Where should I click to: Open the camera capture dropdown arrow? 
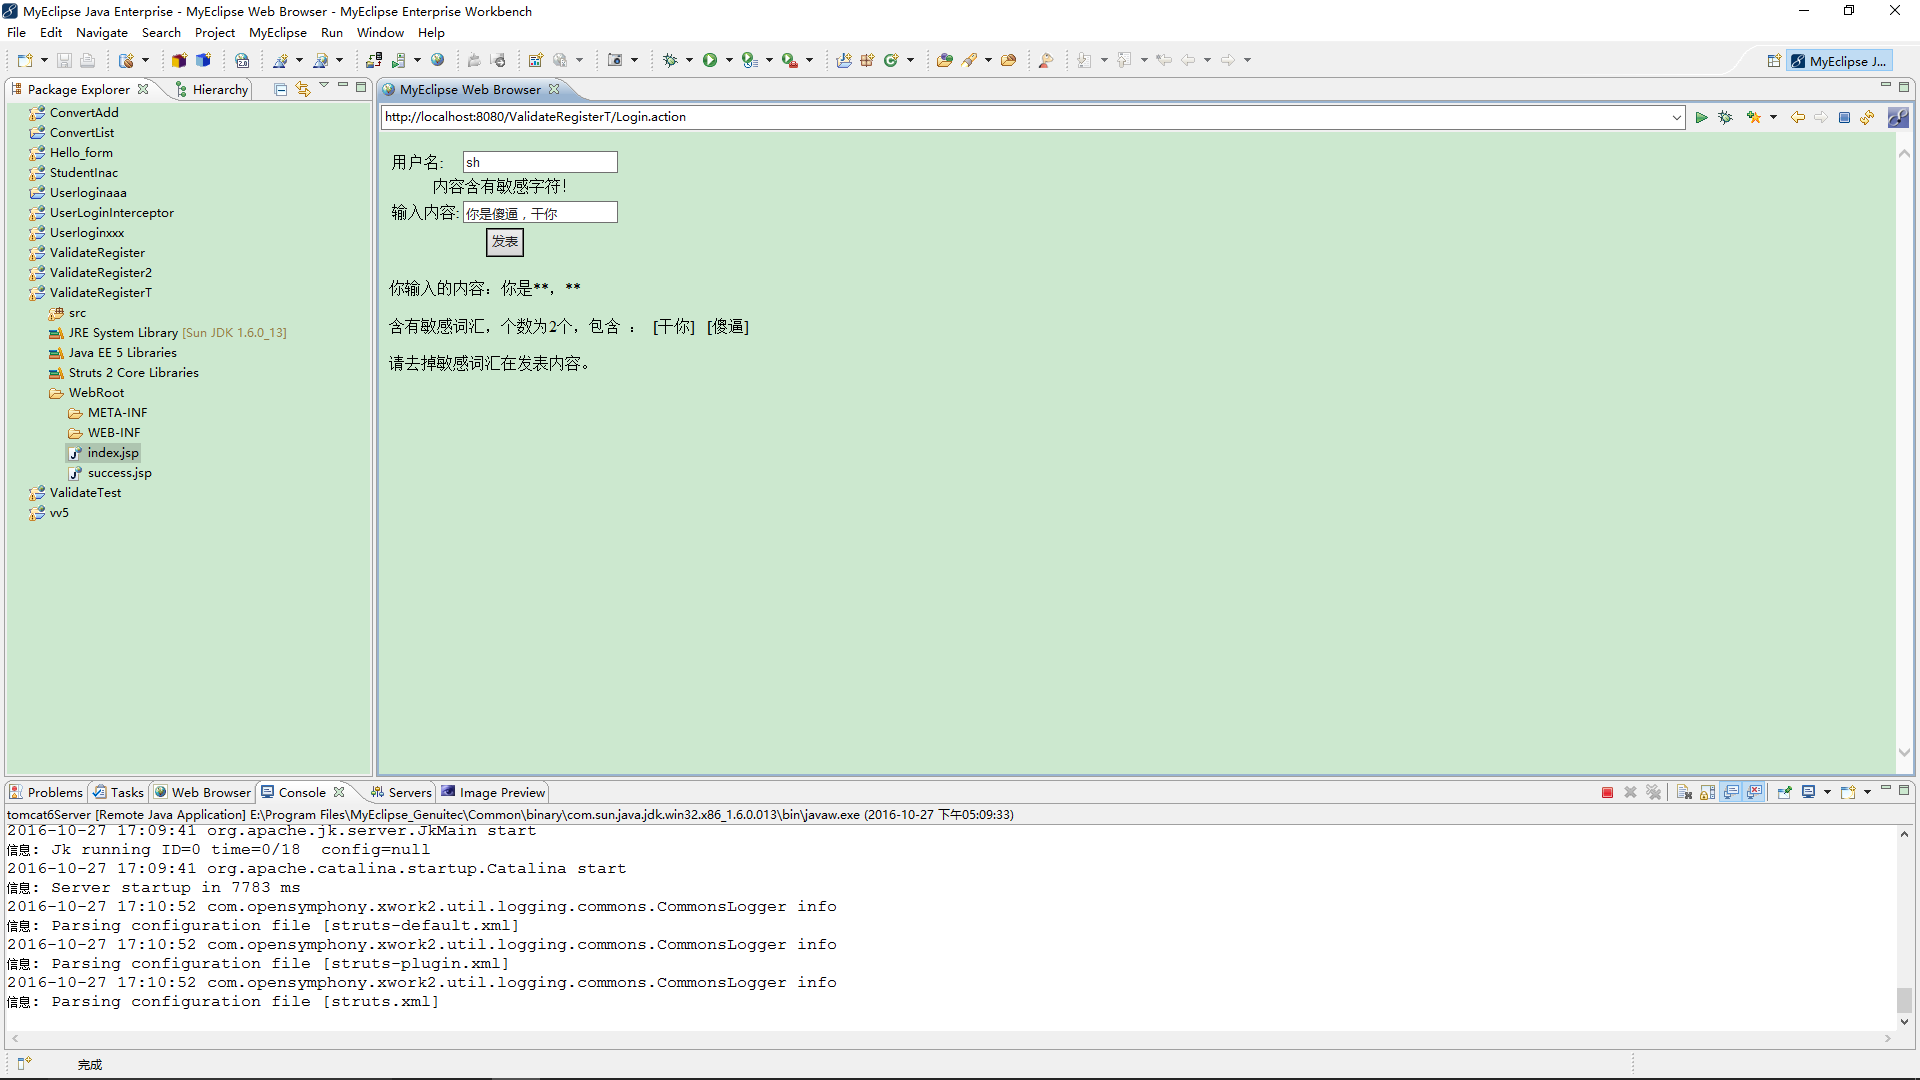(634, 61)
